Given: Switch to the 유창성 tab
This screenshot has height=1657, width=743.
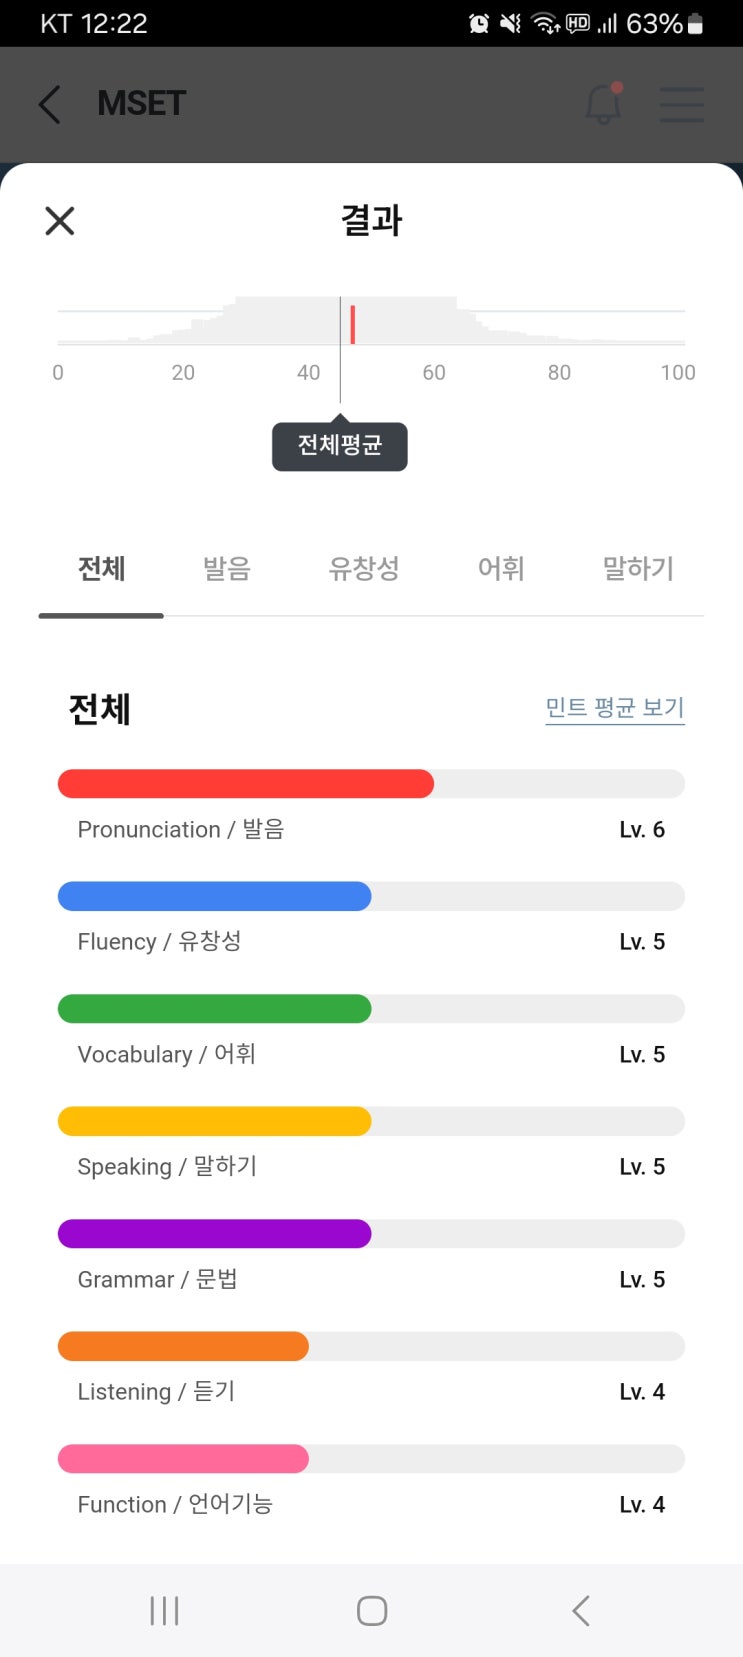Looking at the screenshot, I should [364, 569].
